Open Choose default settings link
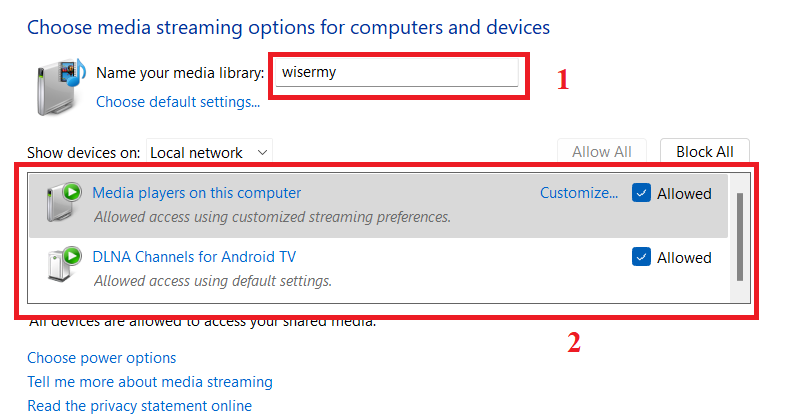The image size is (794, 418). (x=178, y=102)
